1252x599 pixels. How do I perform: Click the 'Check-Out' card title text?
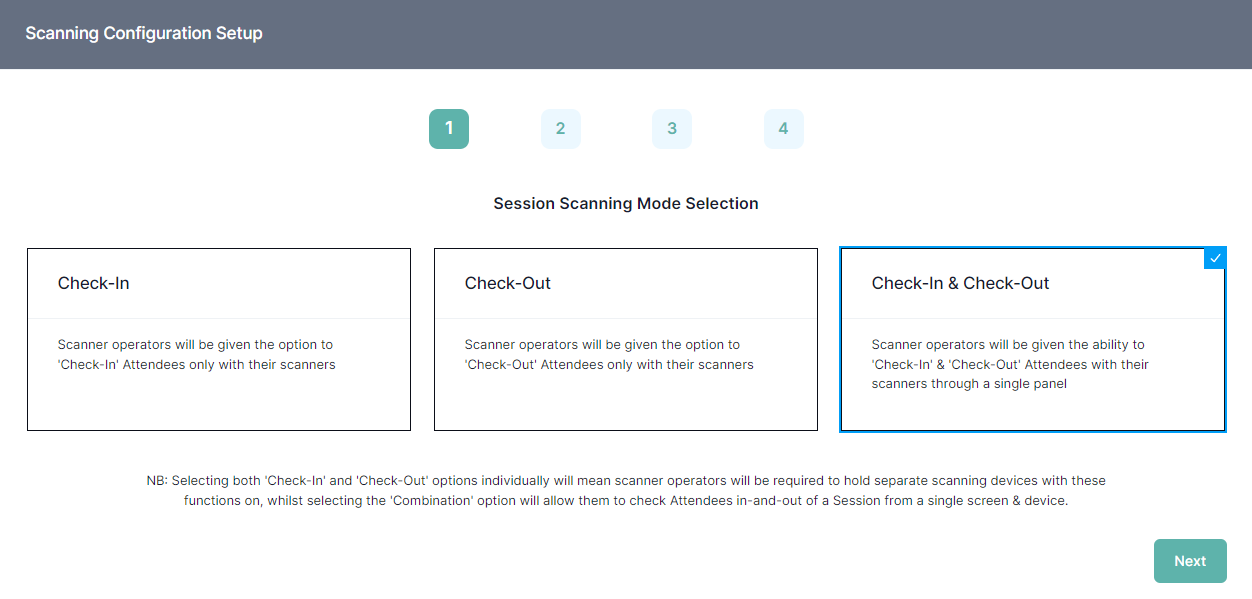pyautogui.click(x=508, y=283)
